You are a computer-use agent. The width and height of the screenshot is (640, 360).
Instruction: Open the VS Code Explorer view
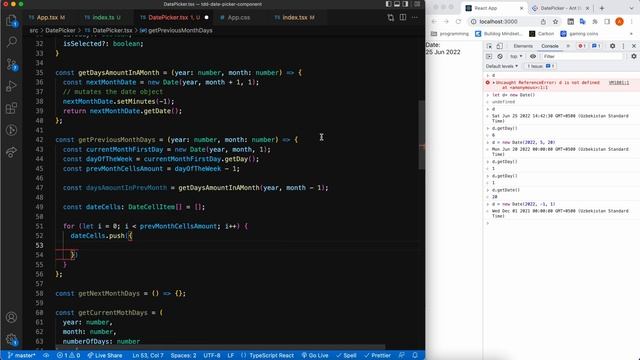point(11,20)
